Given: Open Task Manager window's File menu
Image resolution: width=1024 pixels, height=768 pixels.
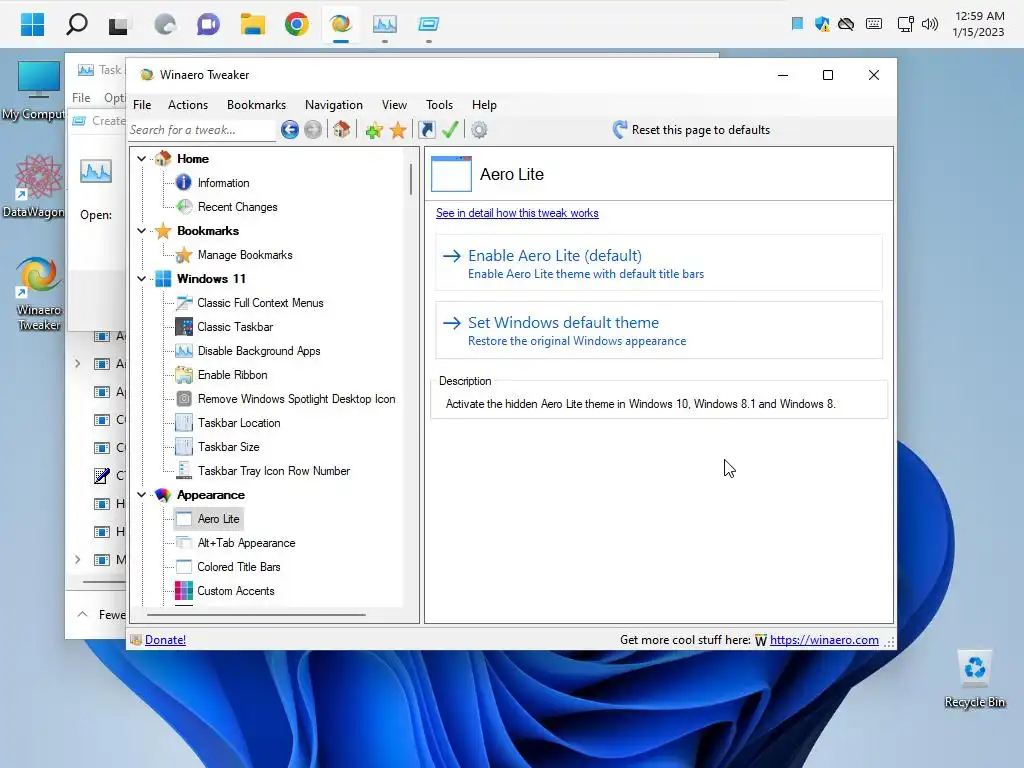Looking at the screenshot, I should 81,98.
